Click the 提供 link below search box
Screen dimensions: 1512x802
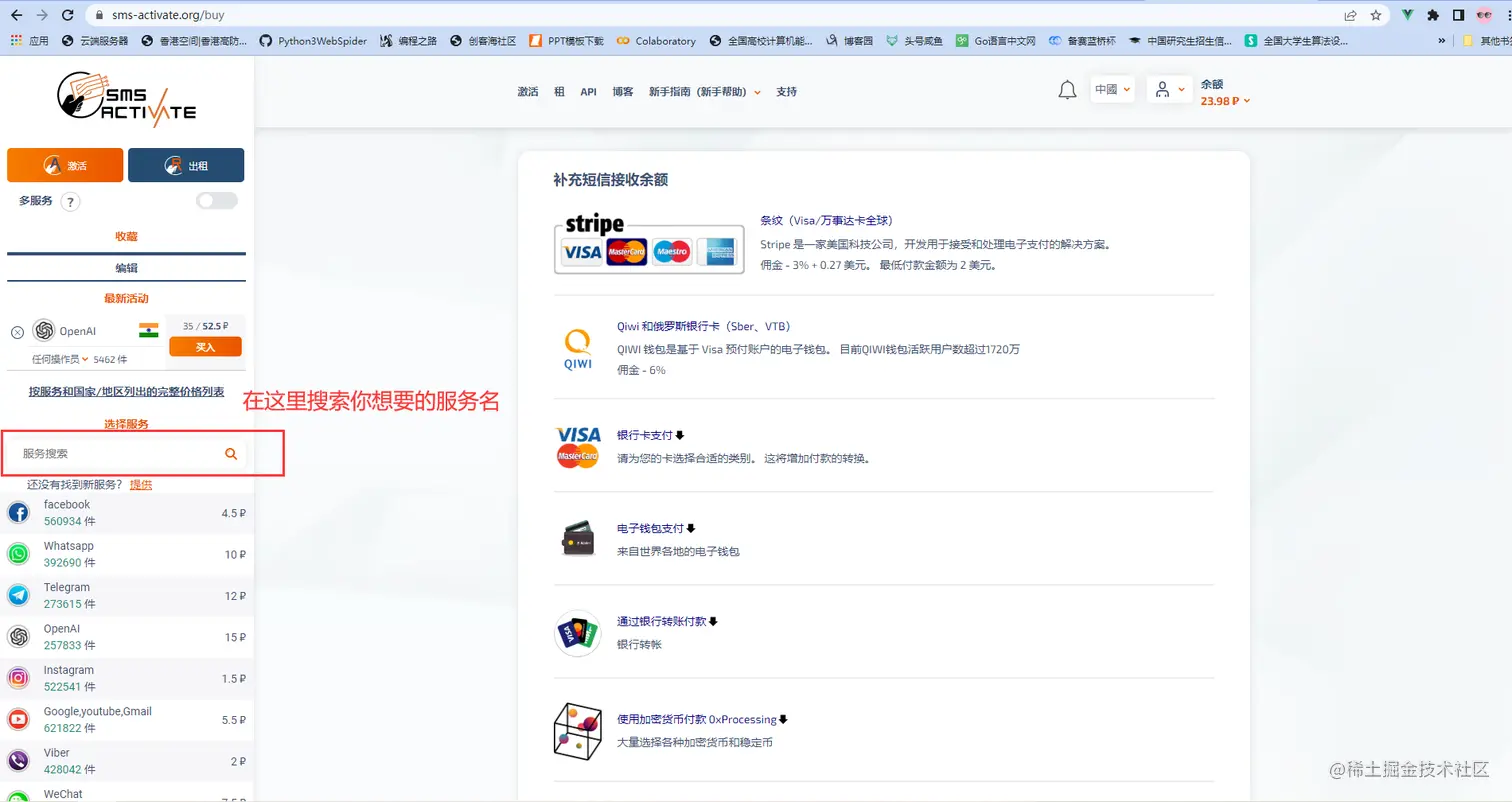point(140,484)
